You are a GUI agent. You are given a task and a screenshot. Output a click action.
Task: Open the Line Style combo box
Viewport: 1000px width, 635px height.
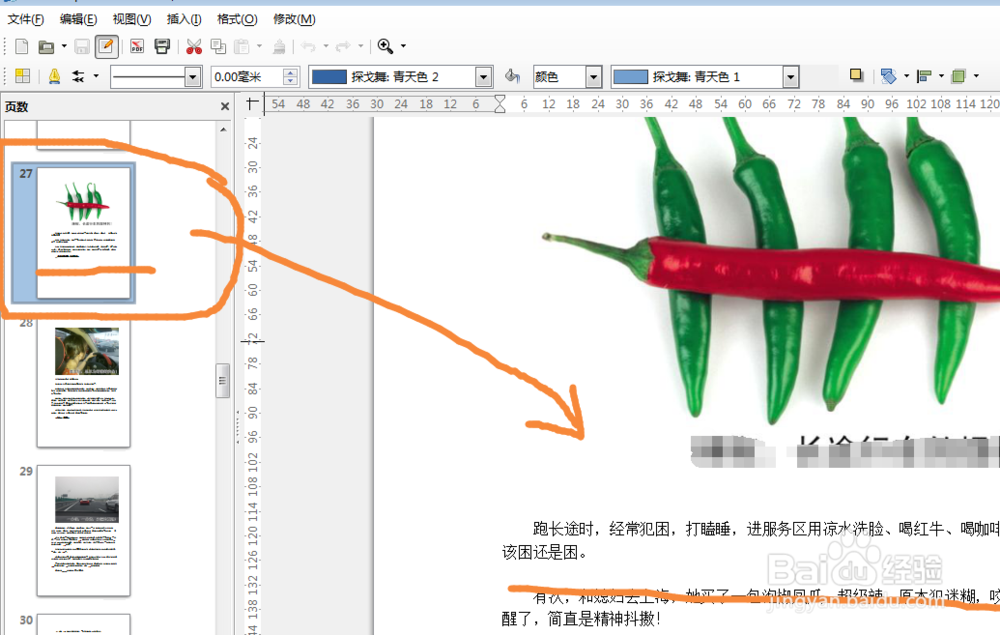pos(156,77)
